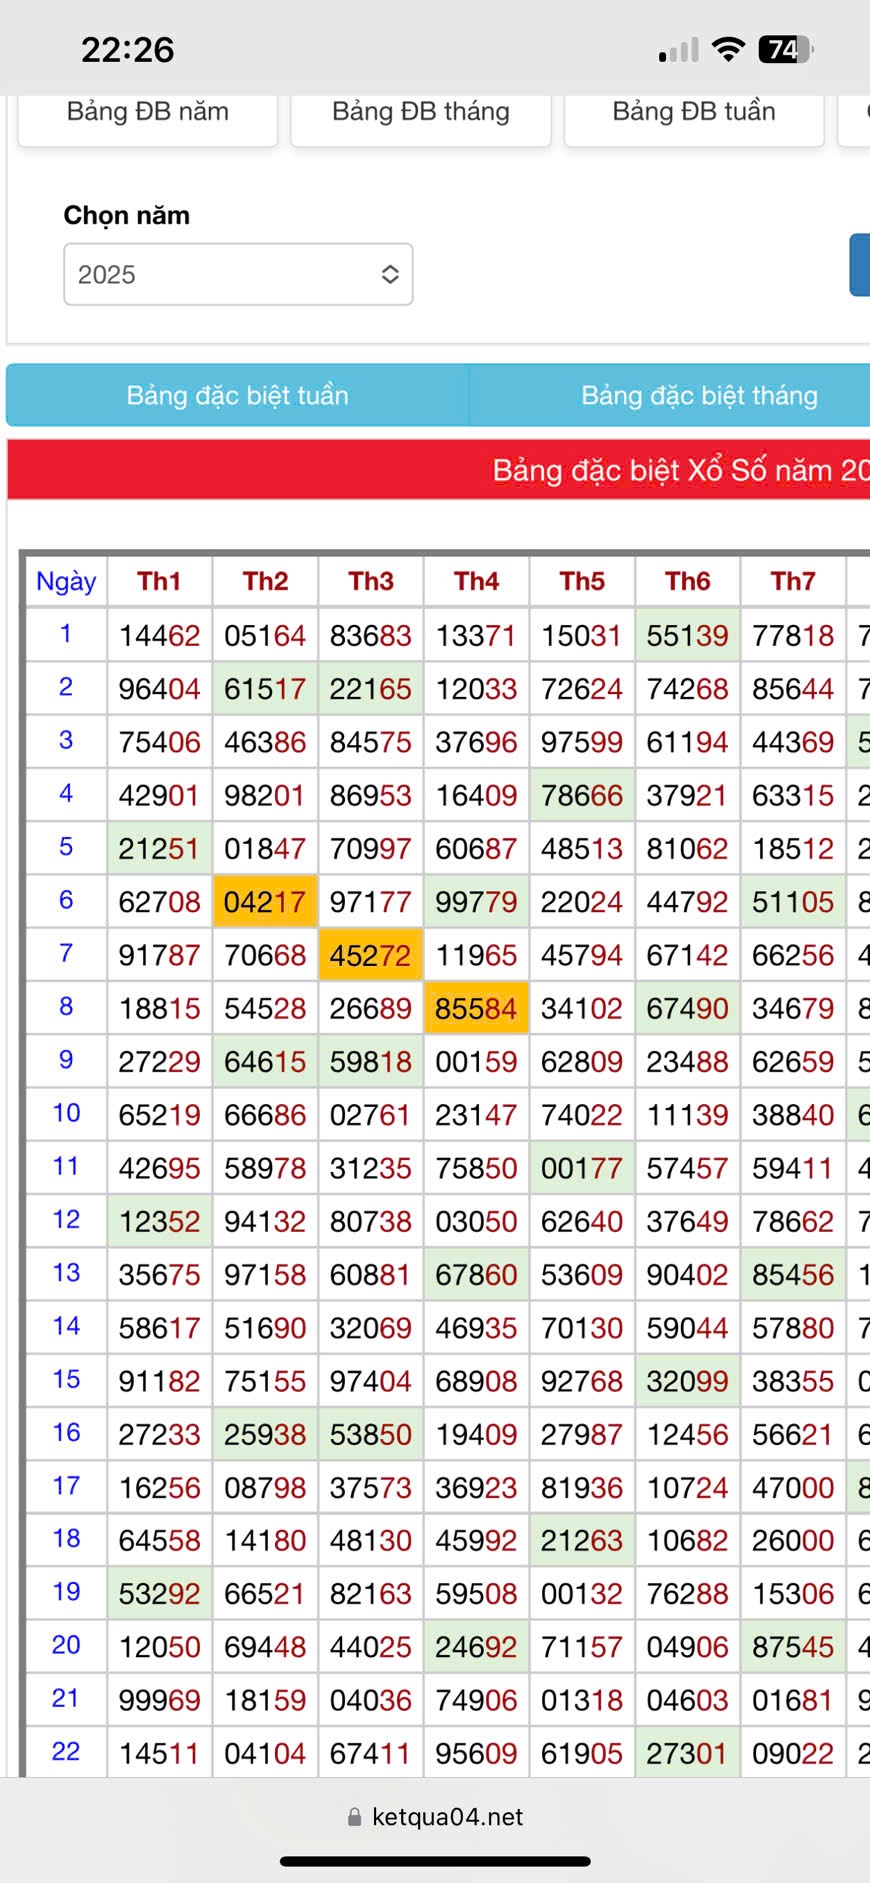The width and height of the screenshot is (870, 1883).
Task: Tap the battery indicator showing 74
Action: pos(787,49)
